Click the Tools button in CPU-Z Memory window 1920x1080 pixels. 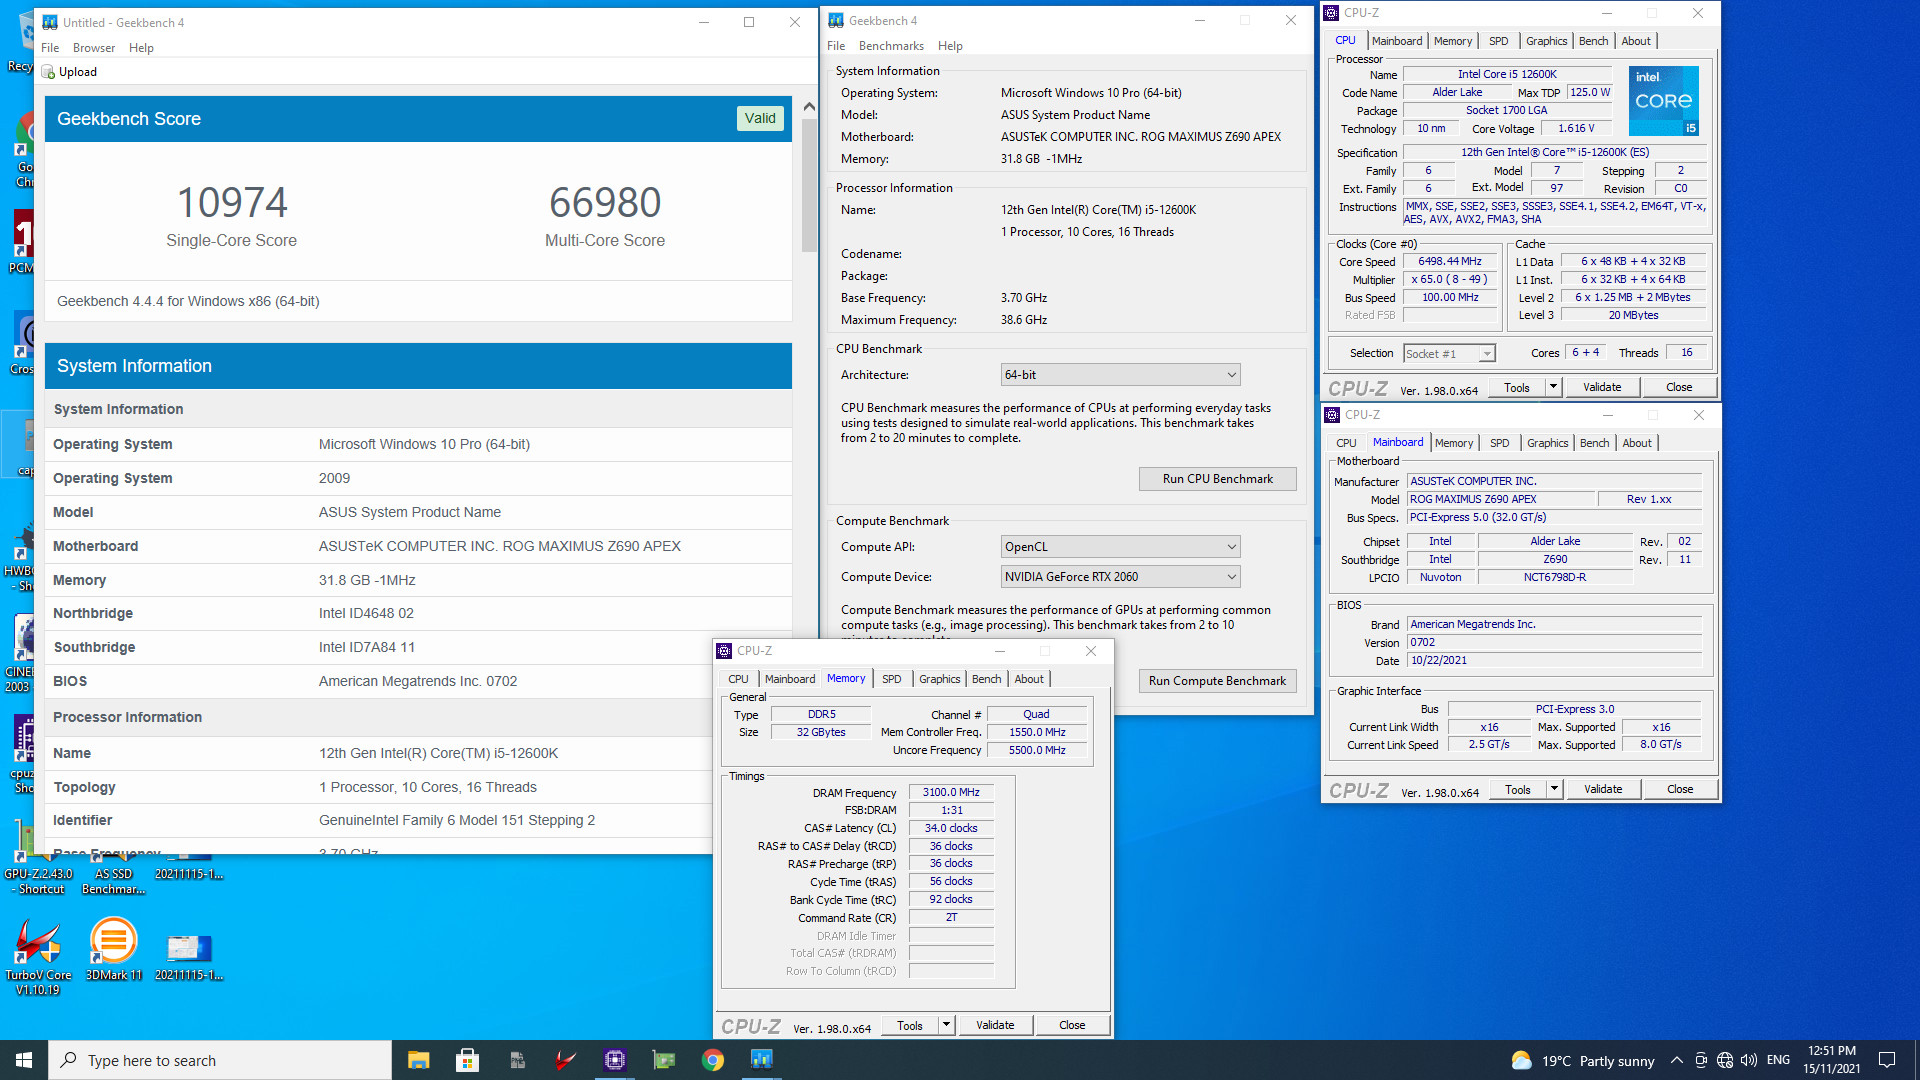pos(910,1025)
